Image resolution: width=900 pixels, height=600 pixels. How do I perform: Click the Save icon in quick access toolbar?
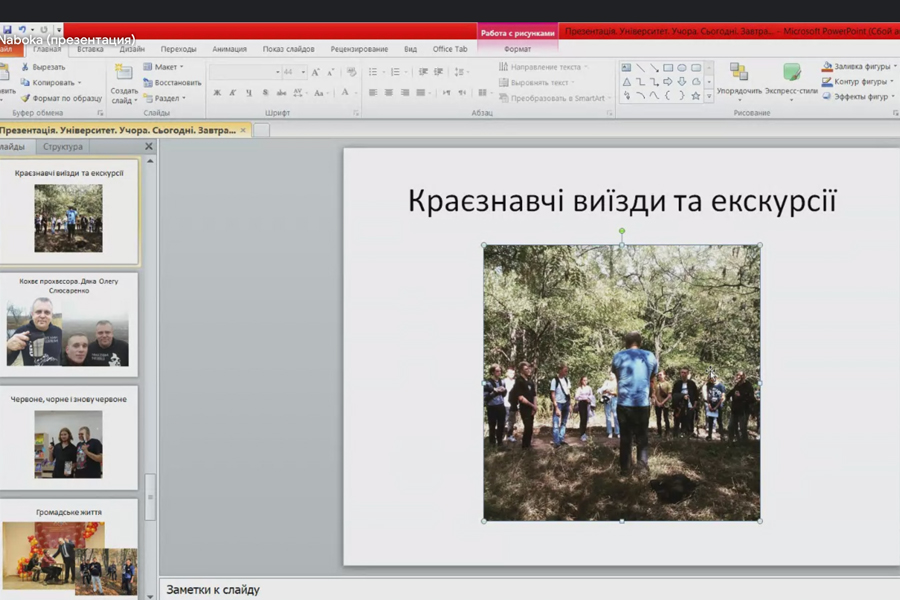point(6,30)
